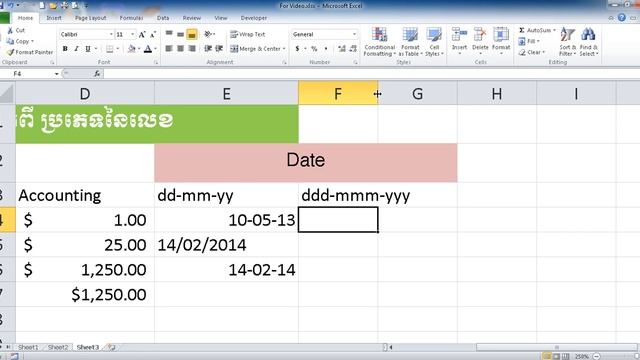The image size is (640, 360).
Task: Click the Name Box showing F4
Action: click(x=27, y=74)
